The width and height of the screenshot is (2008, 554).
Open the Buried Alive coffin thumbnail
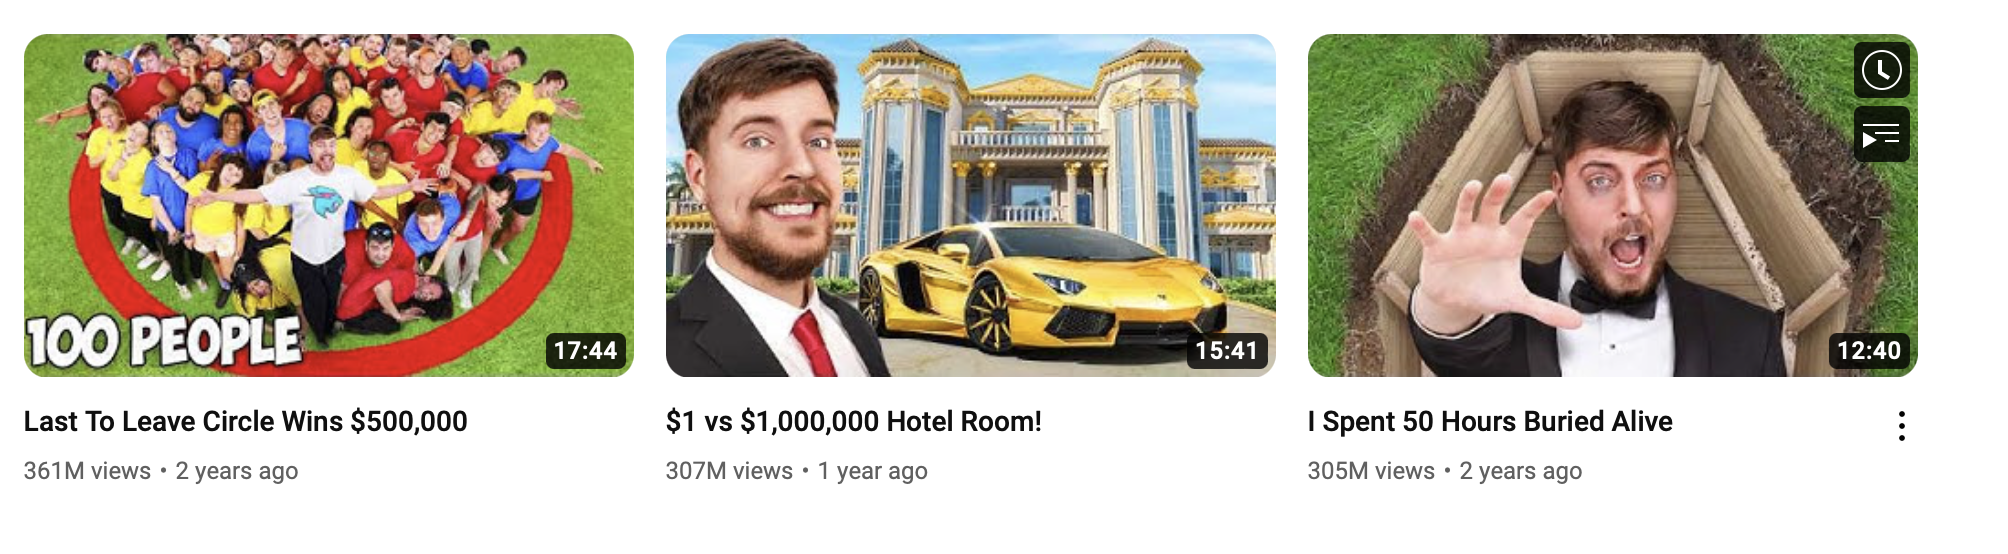click(x=1612, y=205)
